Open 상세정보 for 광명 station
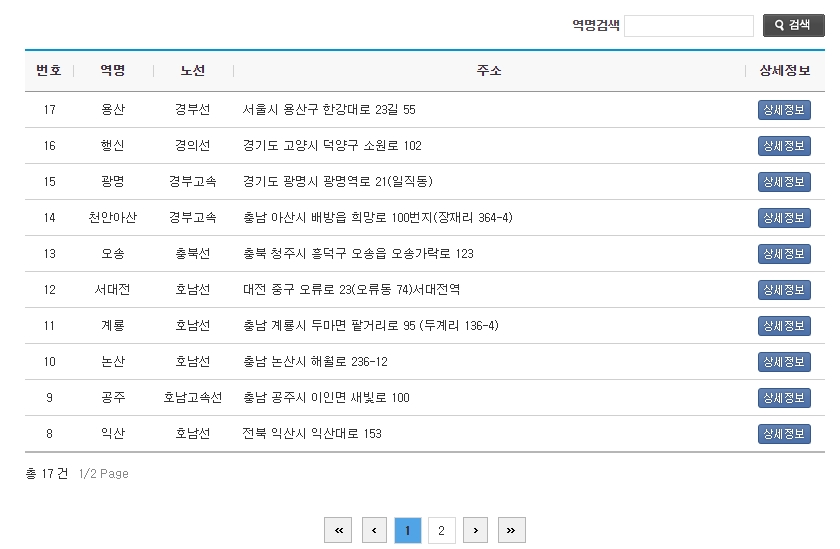 (x=784, y=182)
